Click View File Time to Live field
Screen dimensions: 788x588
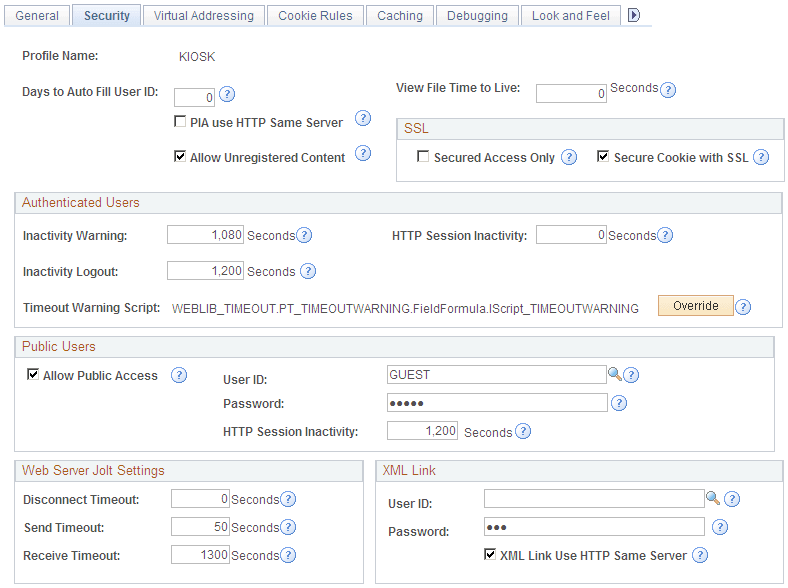(571, 93)
